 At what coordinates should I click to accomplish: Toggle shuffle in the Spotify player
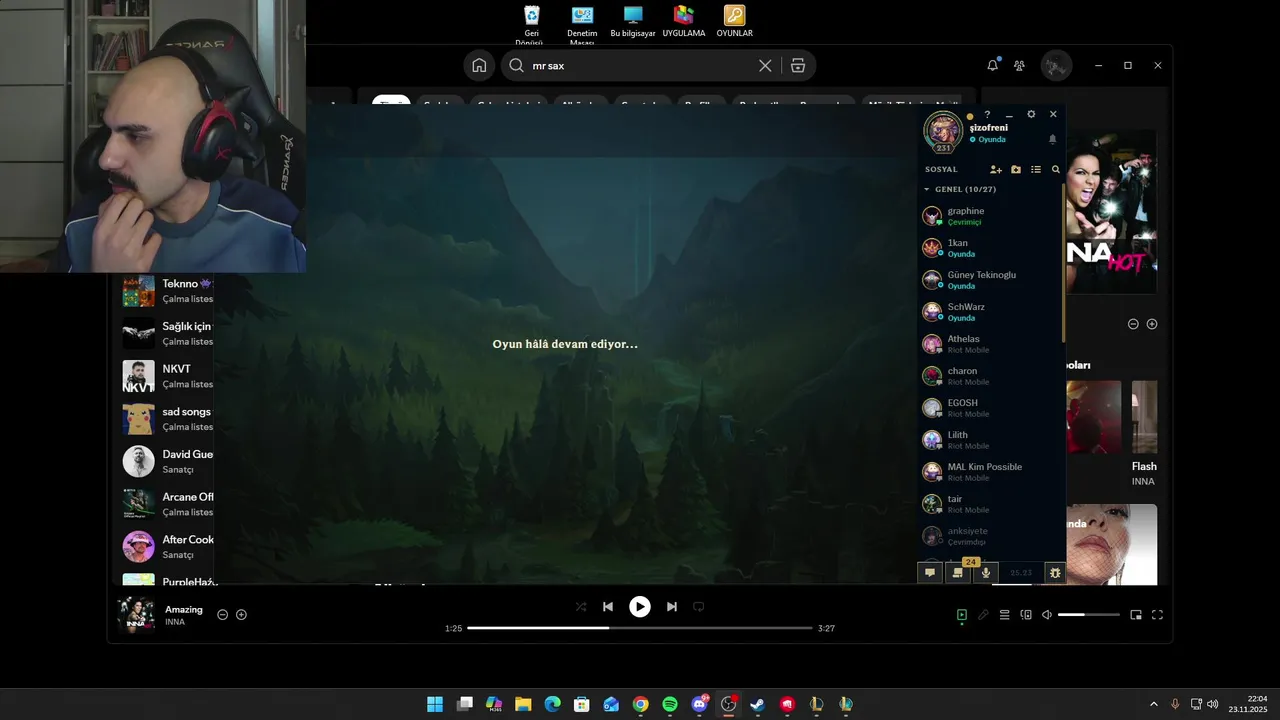[x=581, y=607]
